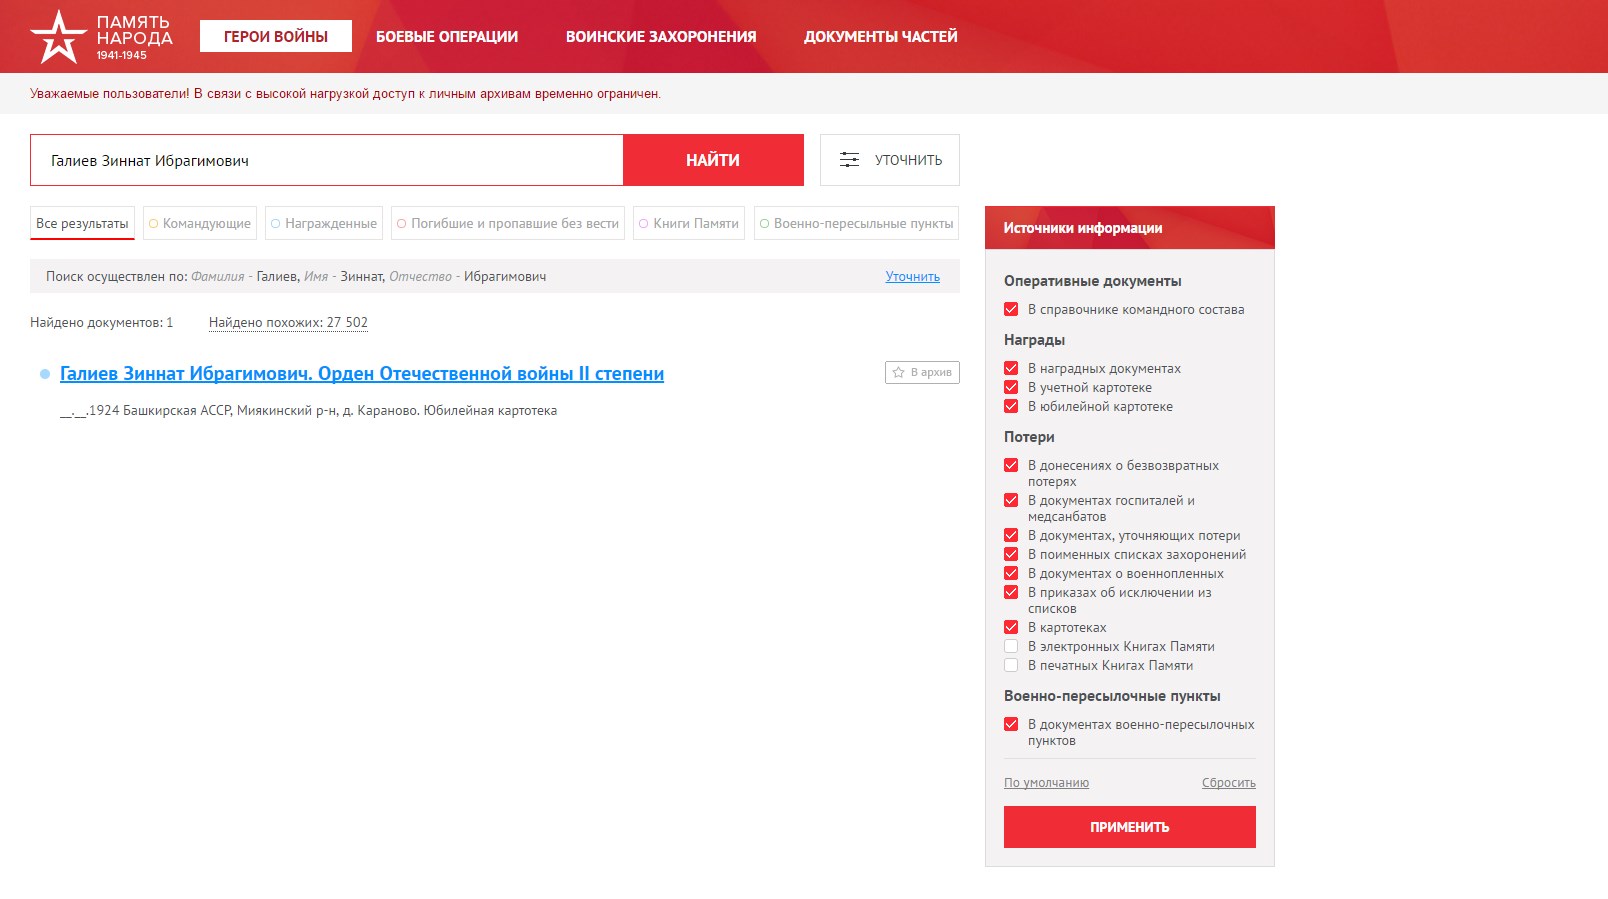Open the Герои войны section

point(276,36)
